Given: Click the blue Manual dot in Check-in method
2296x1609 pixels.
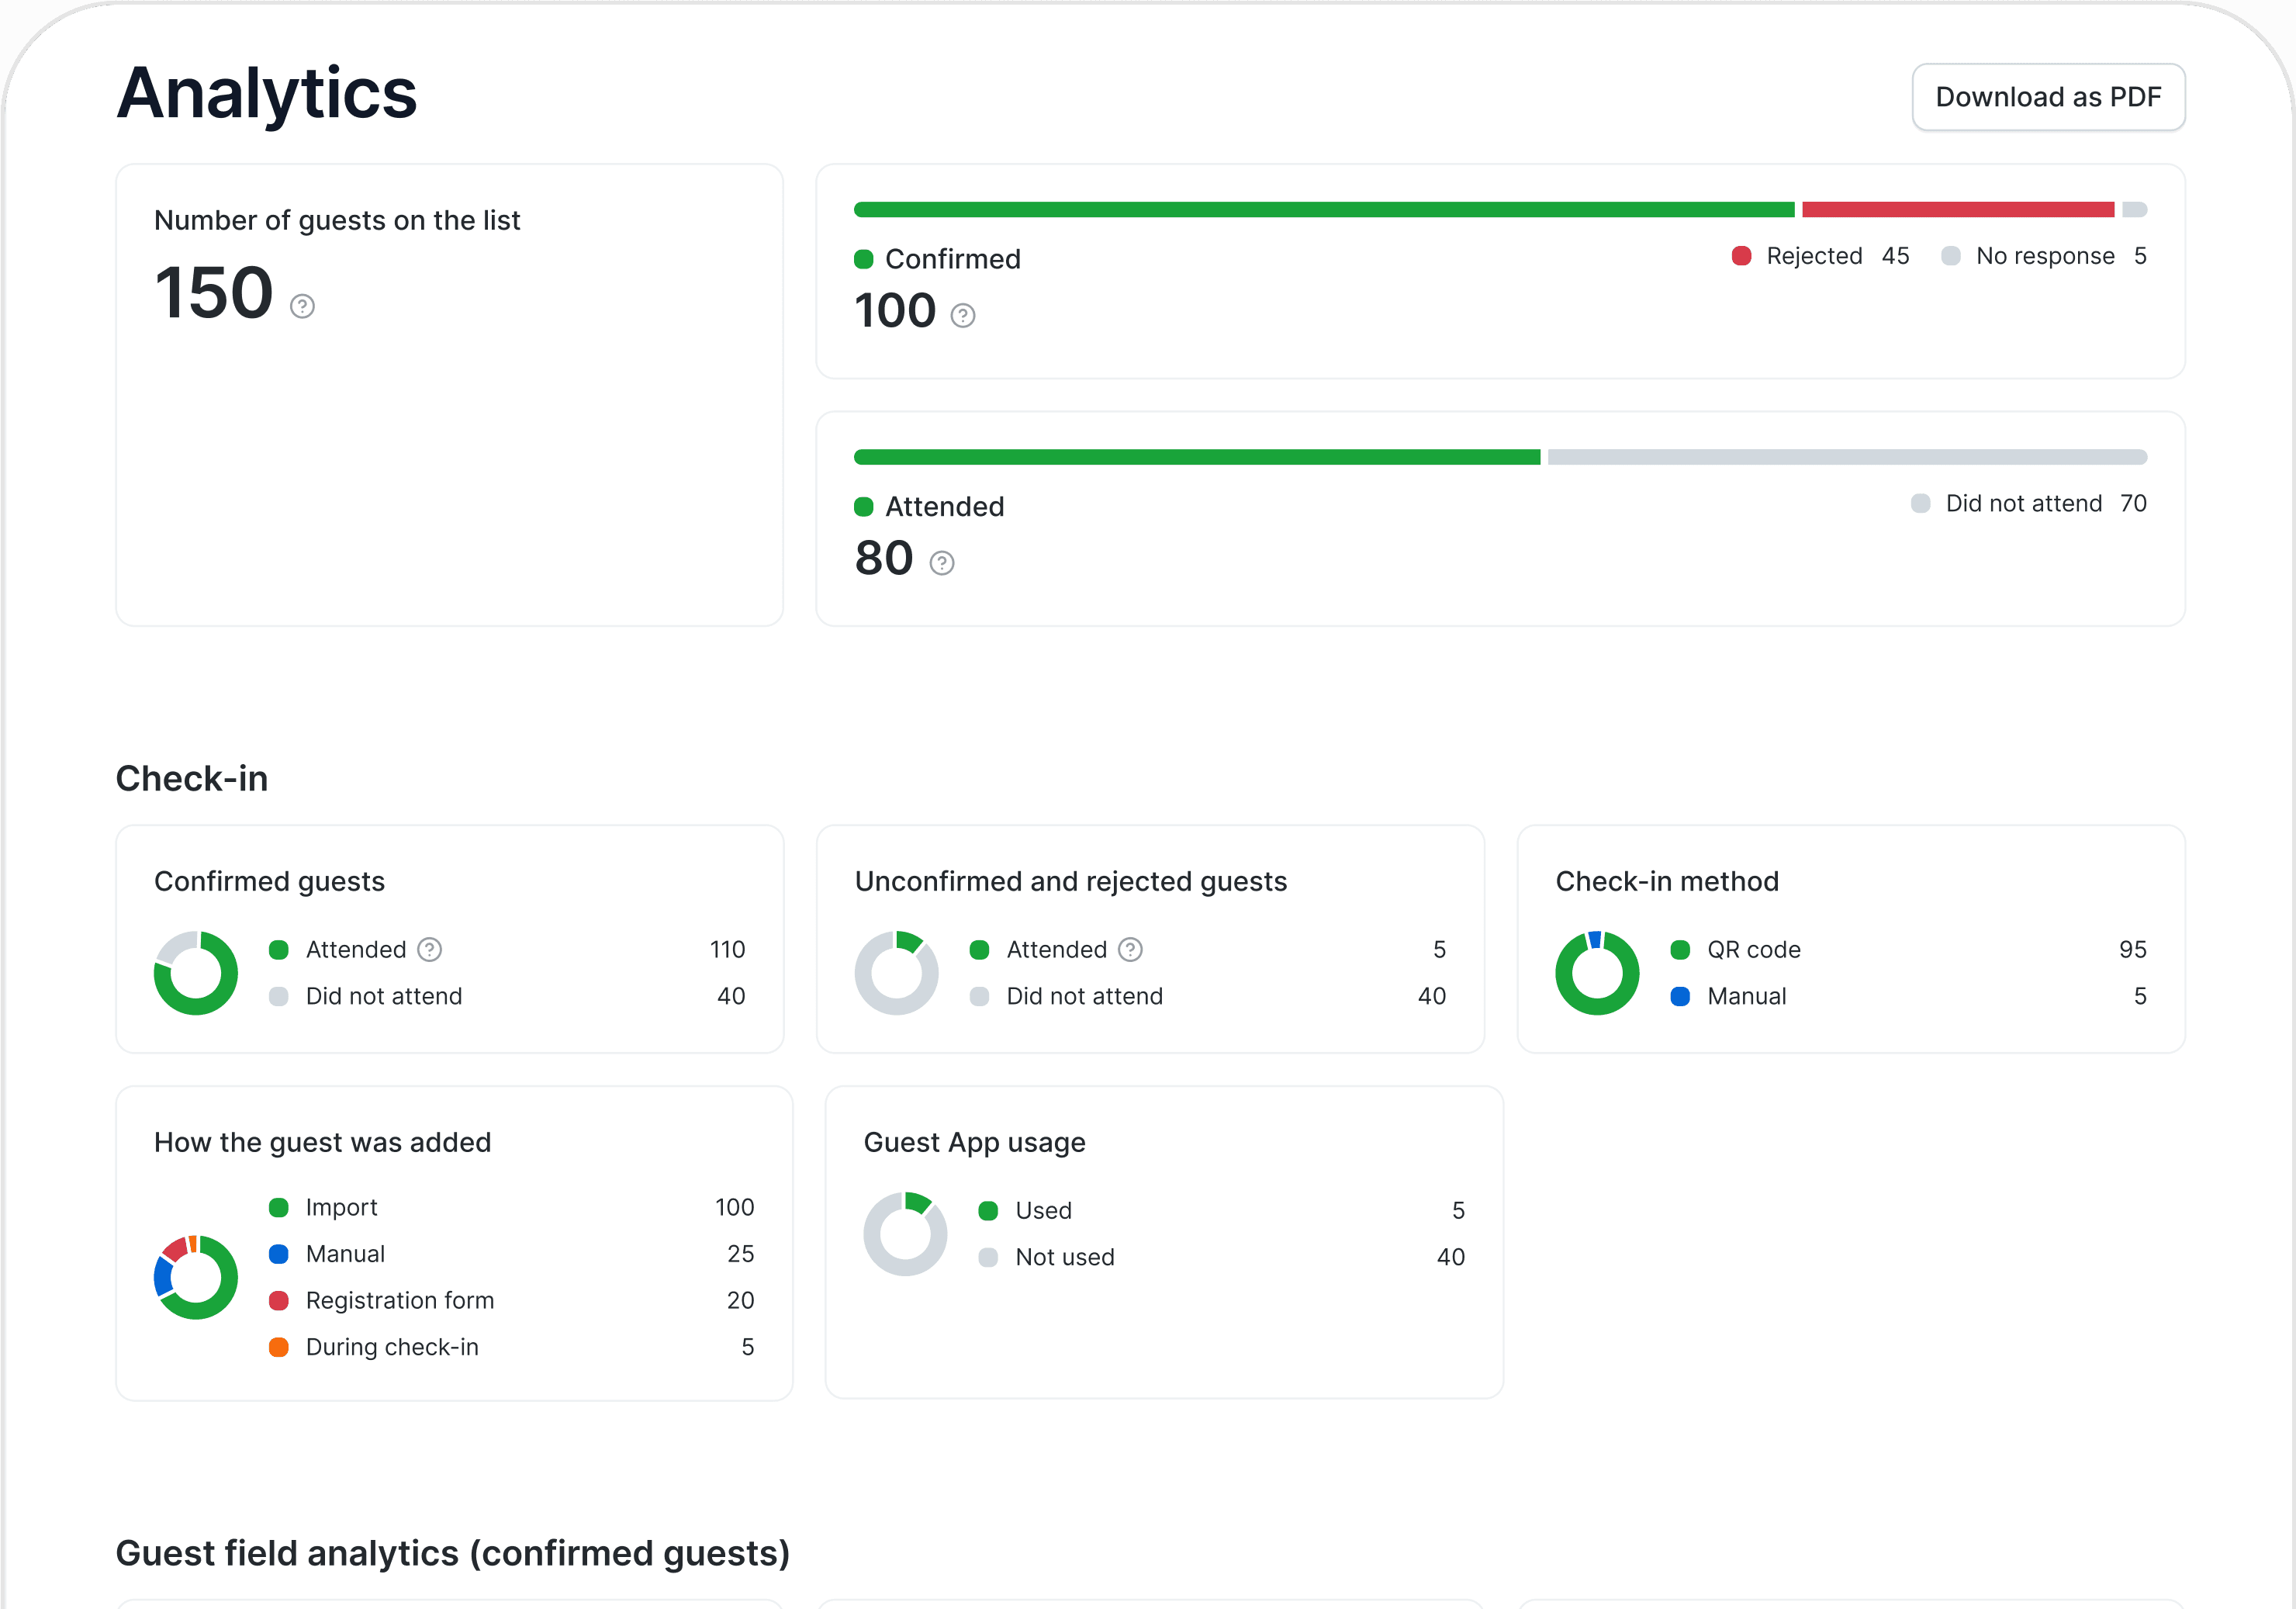Looking at the screenshot, I should coord(1680,996).
